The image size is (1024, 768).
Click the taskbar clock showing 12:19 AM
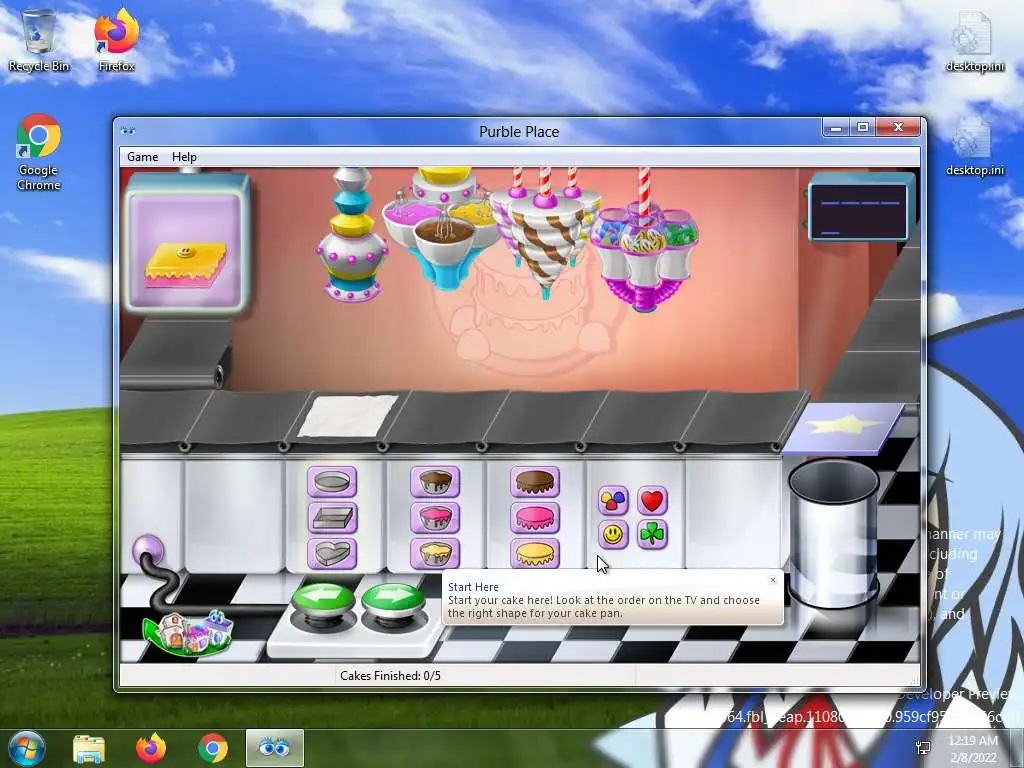click(x=973, y=749)
